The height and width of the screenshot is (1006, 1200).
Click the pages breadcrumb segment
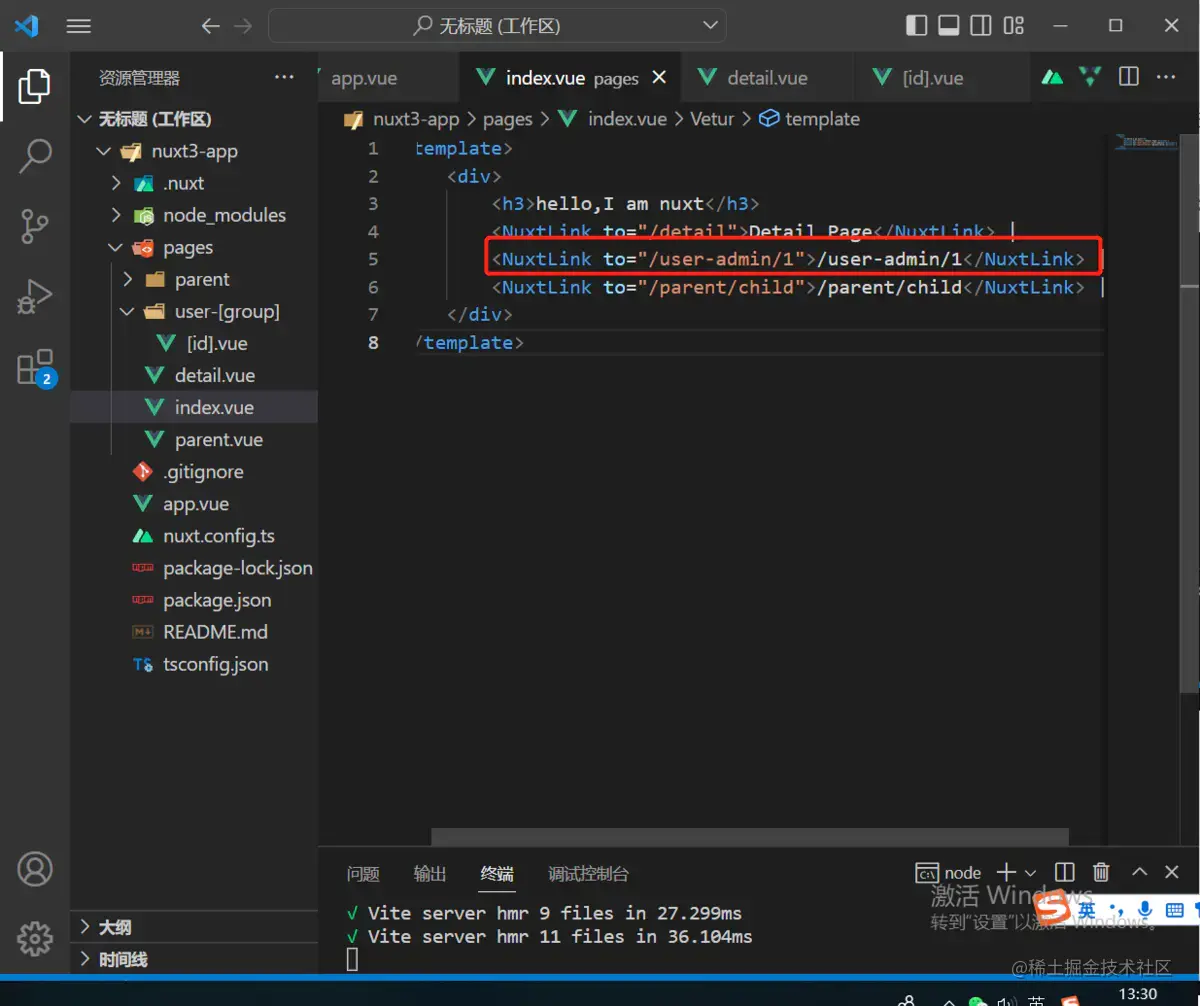507,119
